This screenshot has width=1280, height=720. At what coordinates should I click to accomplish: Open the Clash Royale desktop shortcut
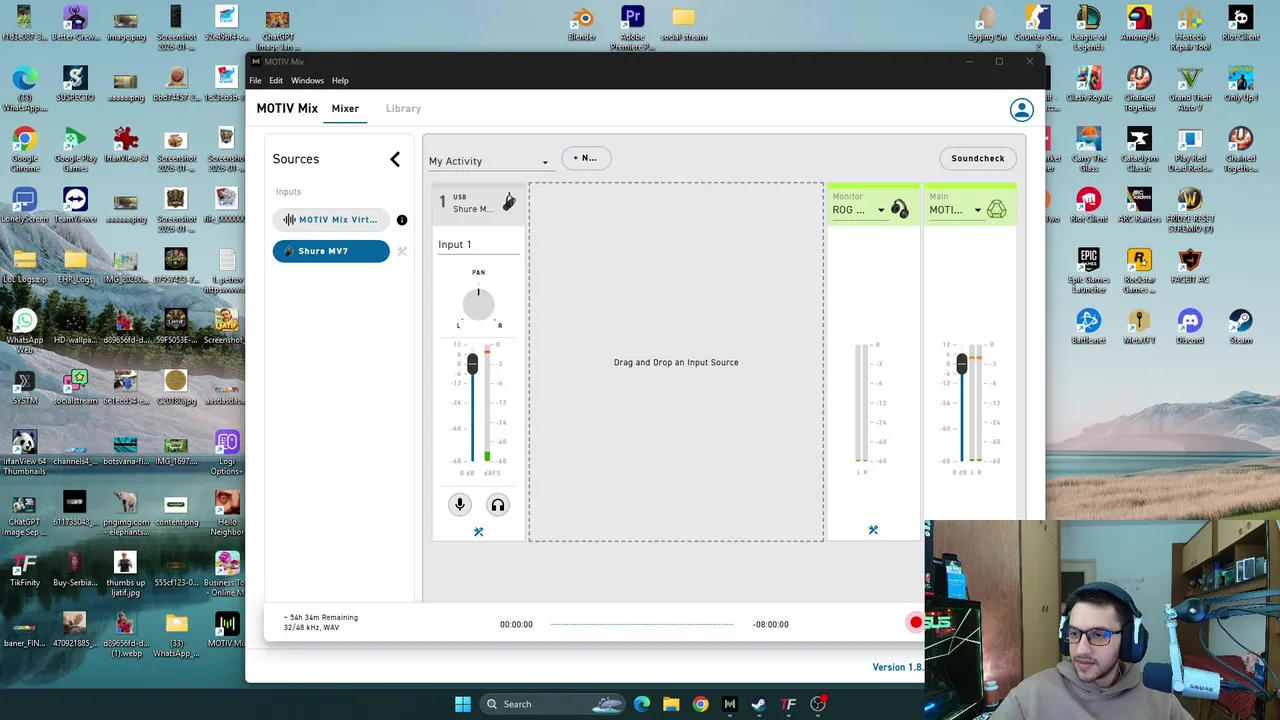pos(1088,85)
